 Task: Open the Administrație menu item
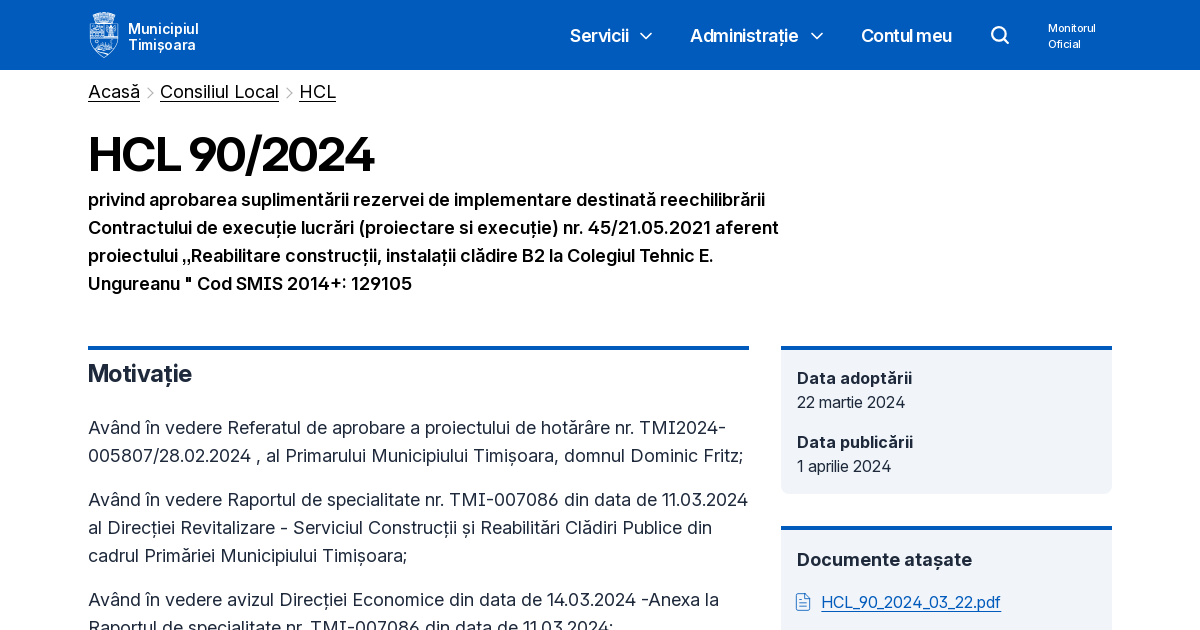coord(744,36)
